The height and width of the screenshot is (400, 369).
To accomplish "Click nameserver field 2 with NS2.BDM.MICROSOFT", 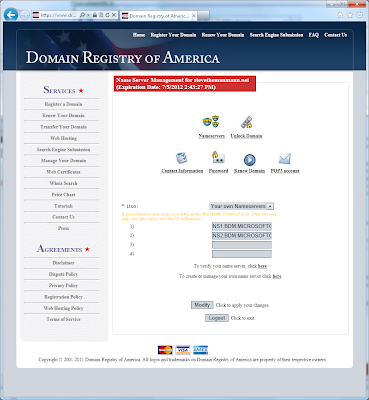I will pyautogui.click(x=242, y=236).
